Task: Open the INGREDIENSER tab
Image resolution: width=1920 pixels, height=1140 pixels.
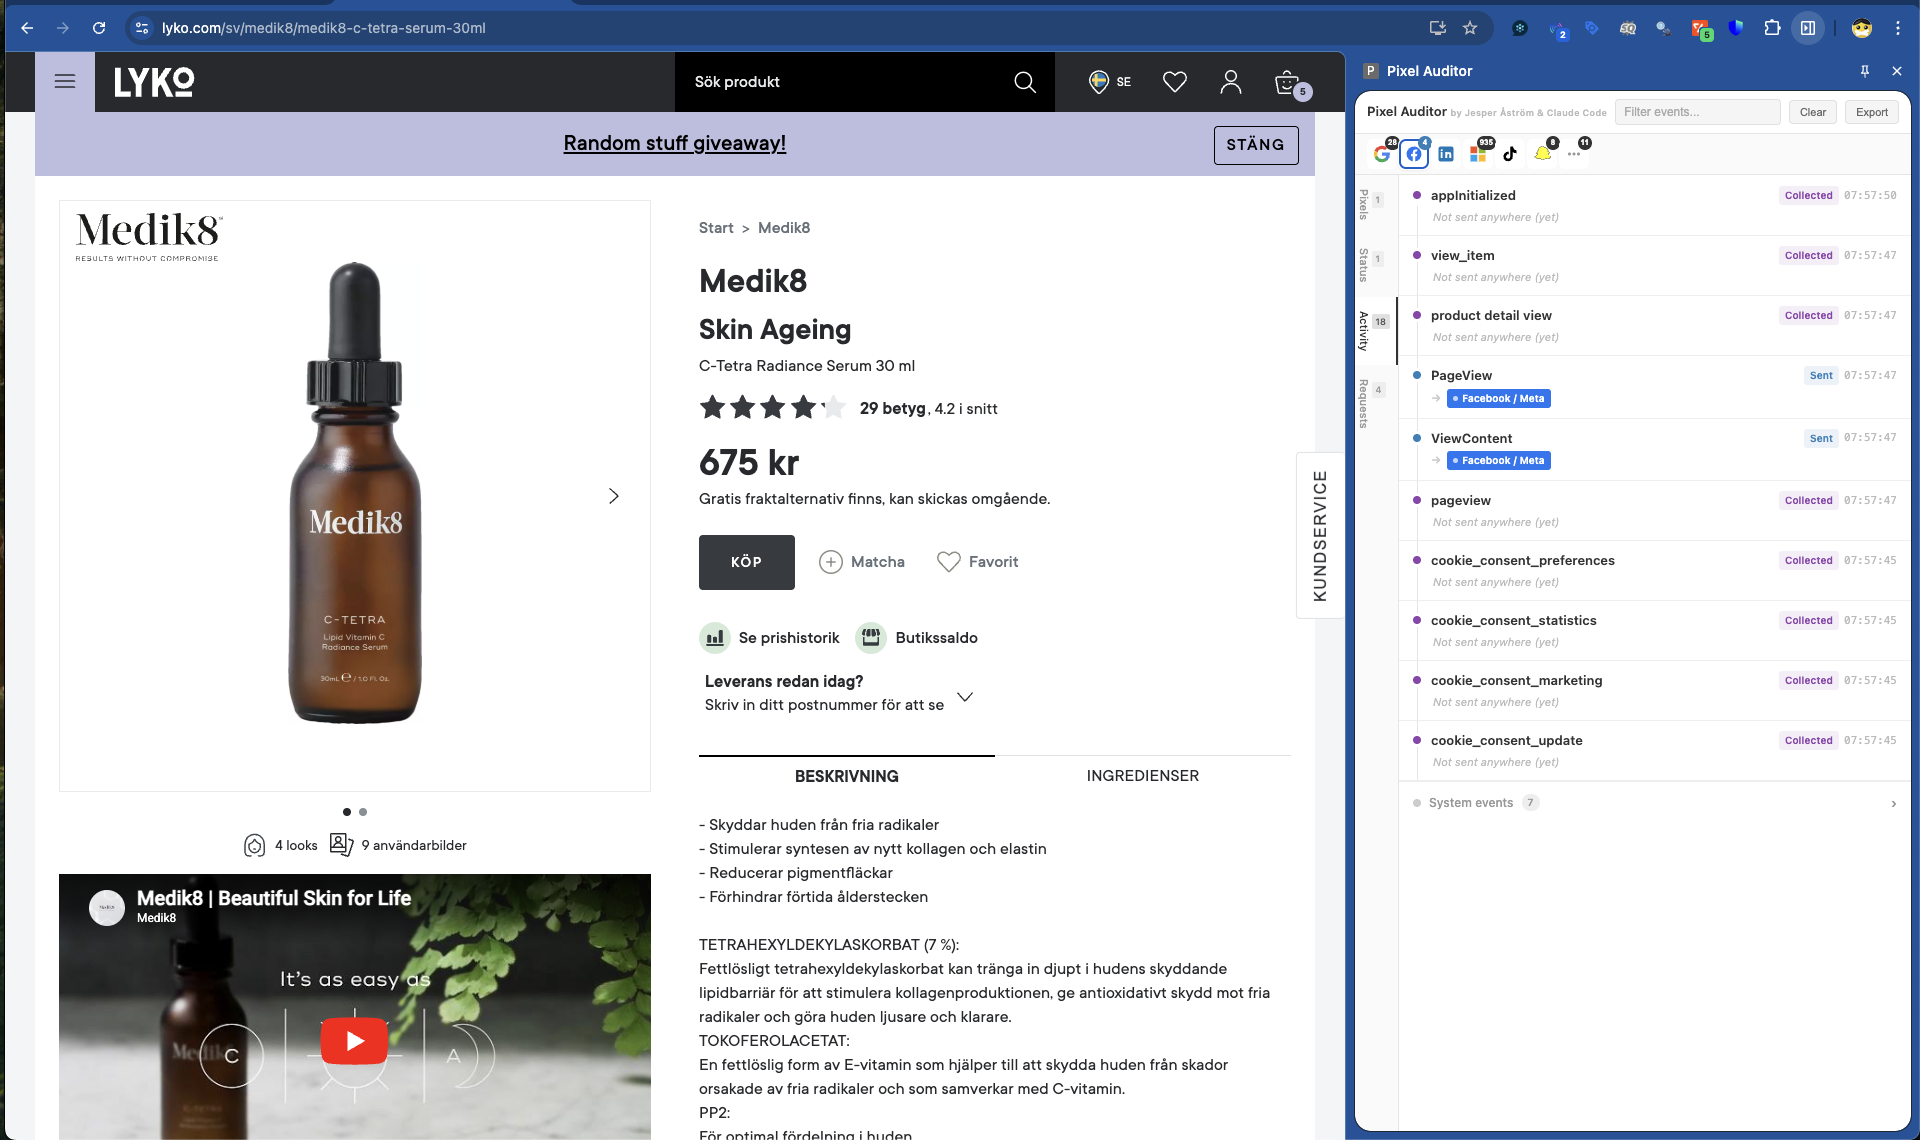Action: click(1142, 775)
